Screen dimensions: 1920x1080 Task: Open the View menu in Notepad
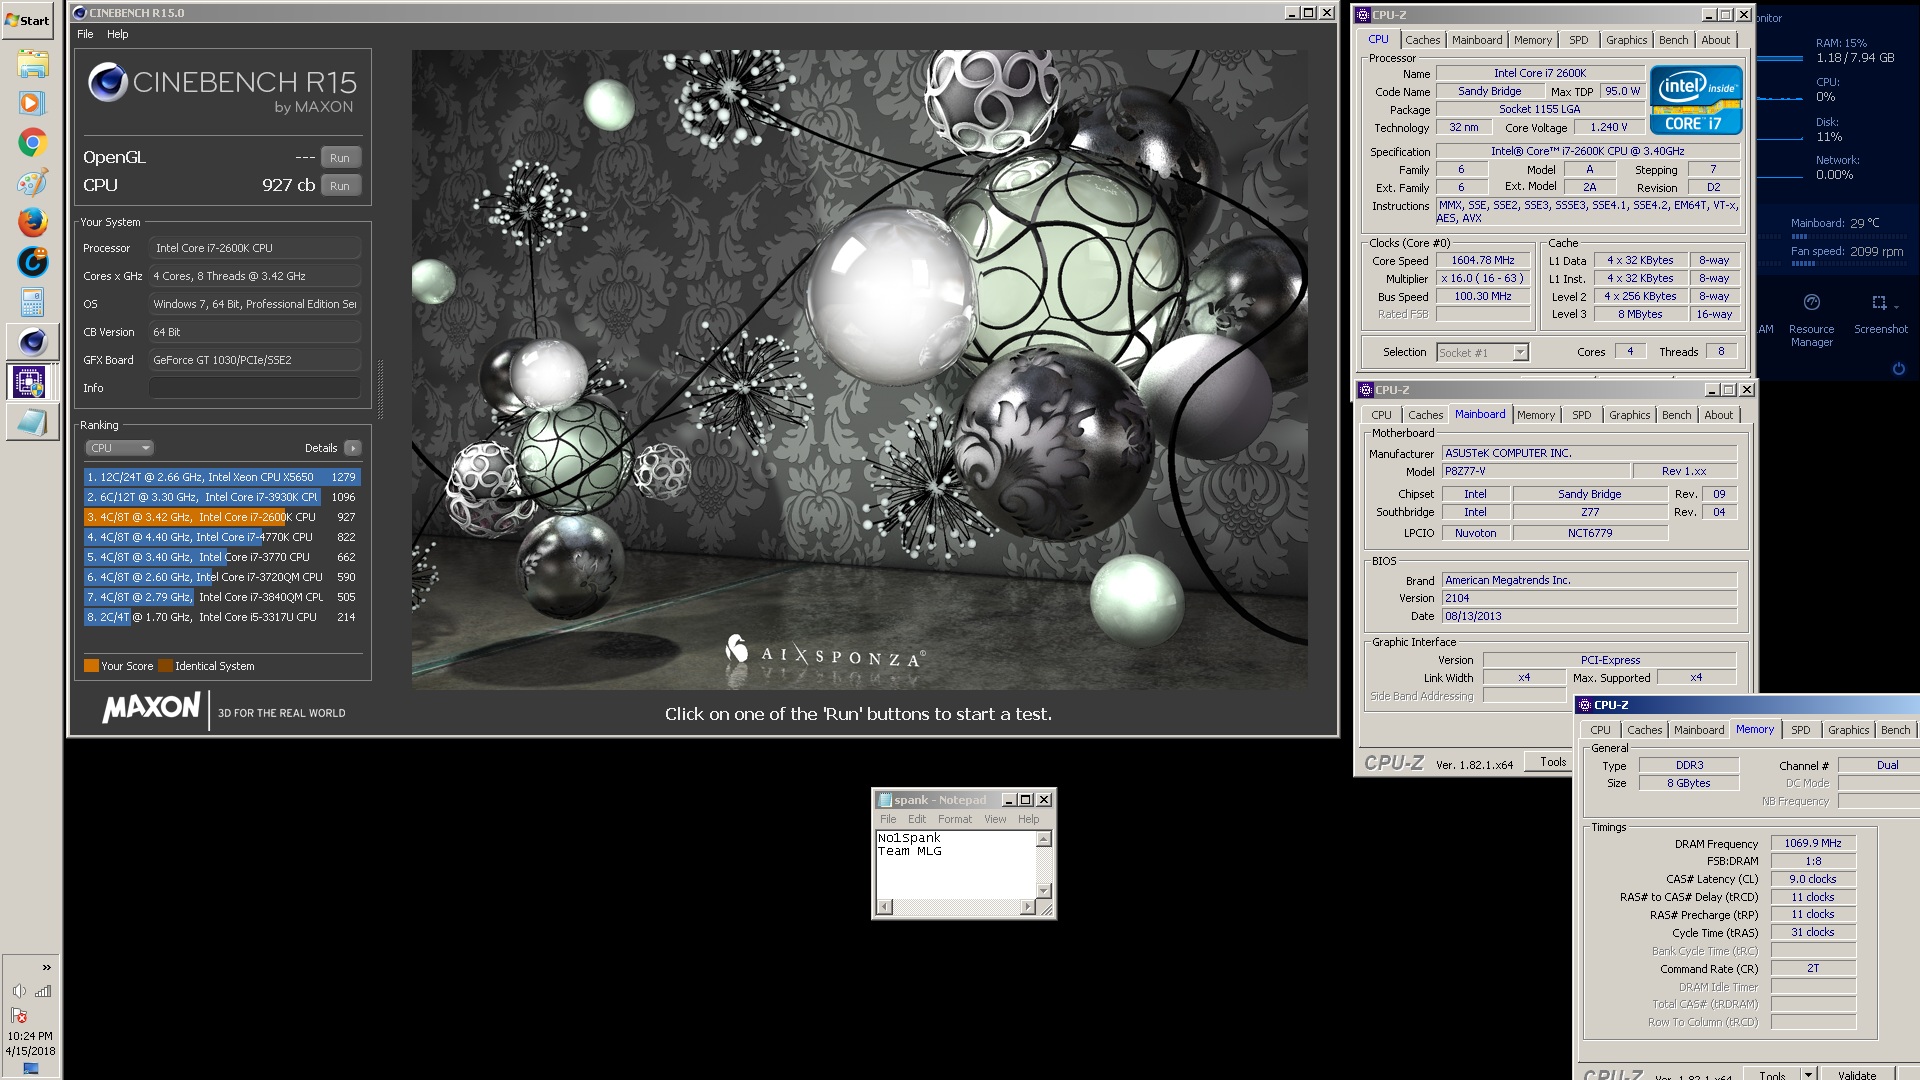[995, 819]
